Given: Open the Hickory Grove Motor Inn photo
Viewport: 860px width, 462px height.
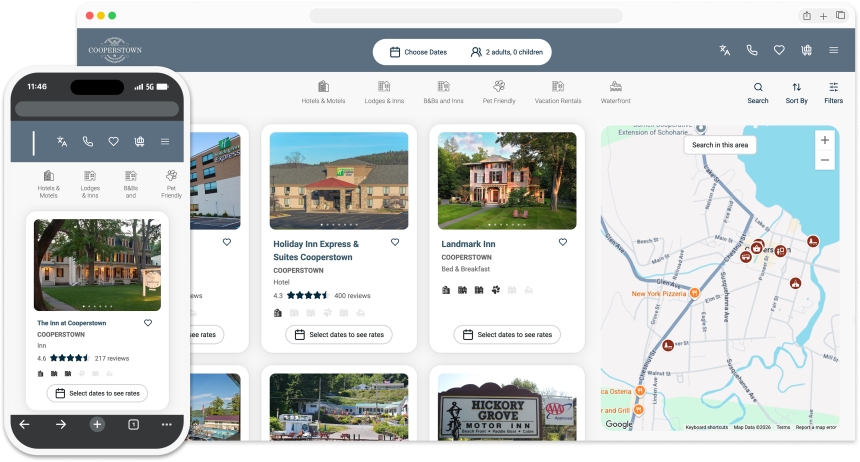Looking at the screenshot, I should pos(507,407).
